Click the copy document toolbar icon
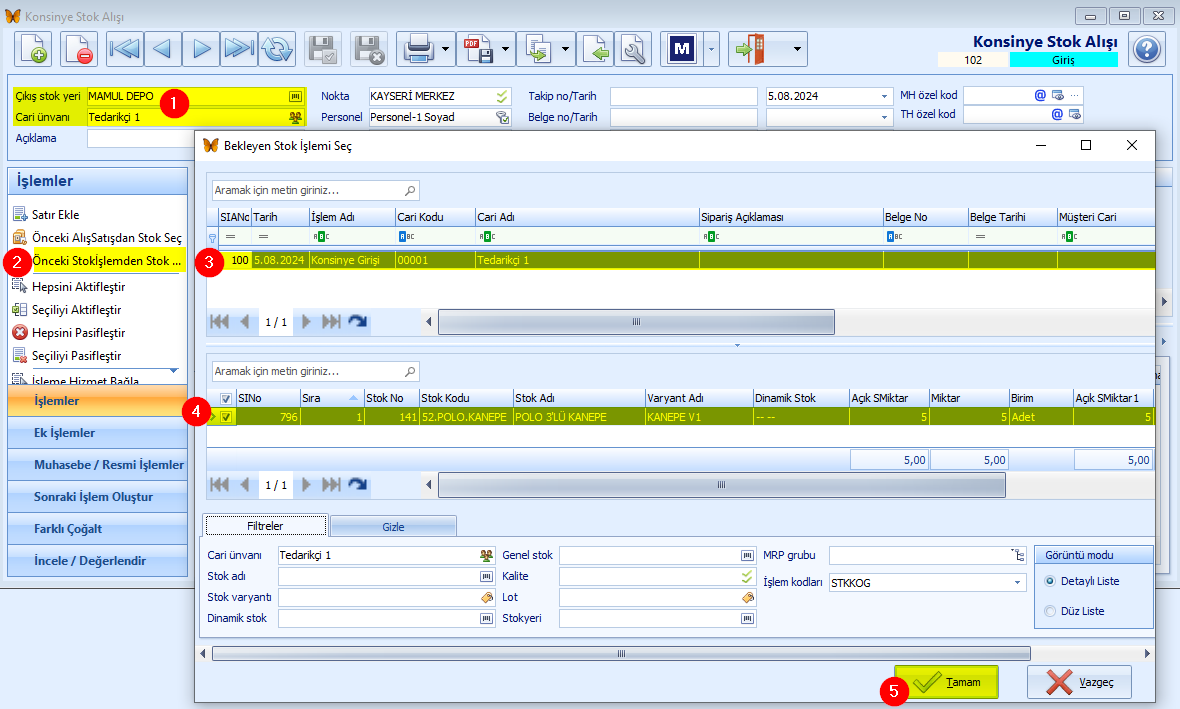This screenshot has width=1180, height=709. (x=539, y=50)
